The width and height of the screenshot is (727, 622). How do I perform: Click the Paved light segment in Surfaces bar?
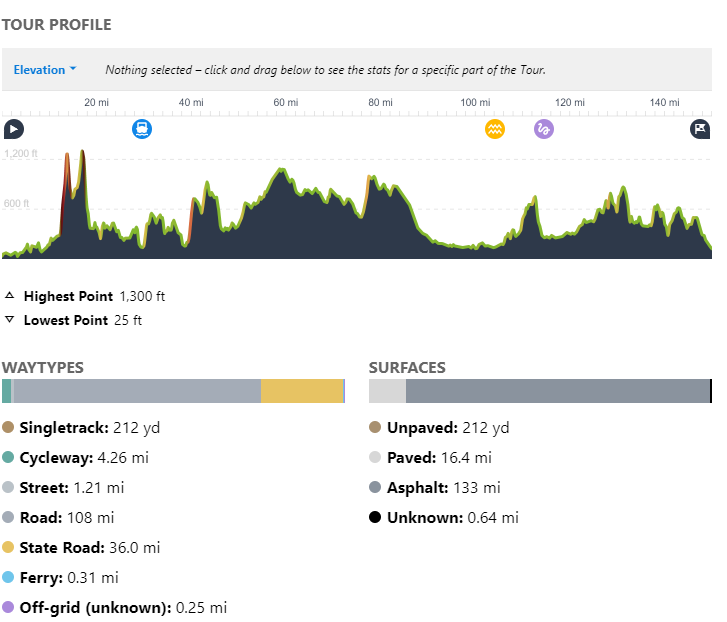click(x=387, y=391)
